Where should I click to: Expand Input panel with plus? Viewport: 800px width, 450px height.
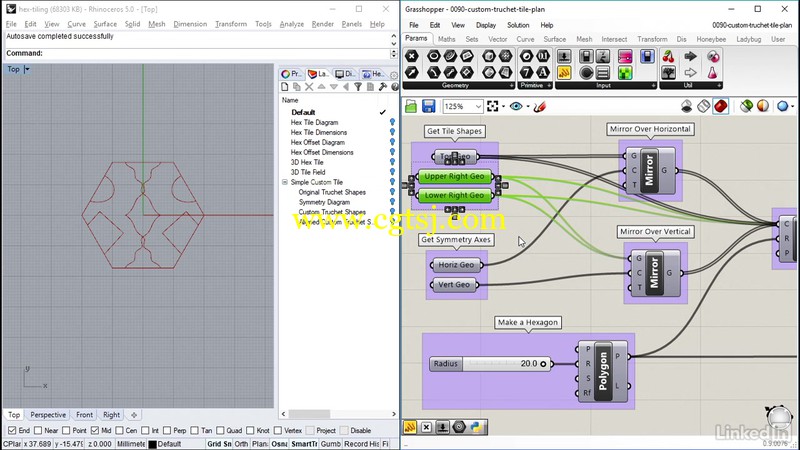(653, 85)
